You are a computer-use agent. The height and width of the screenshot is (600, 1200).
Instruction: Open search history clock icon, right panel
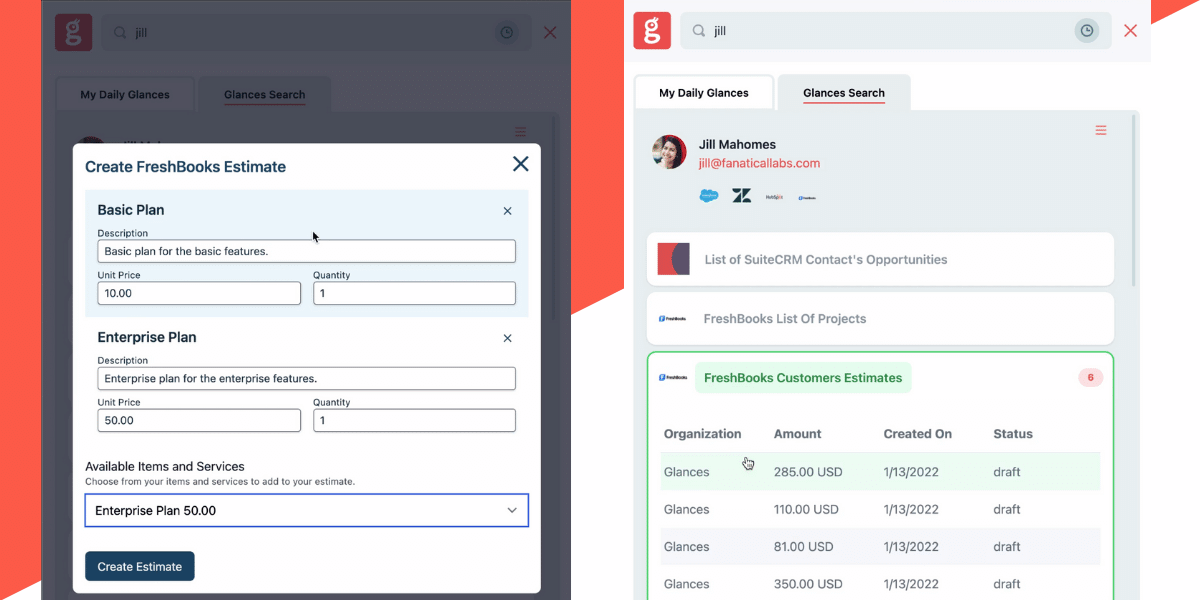coord(1087,31)
